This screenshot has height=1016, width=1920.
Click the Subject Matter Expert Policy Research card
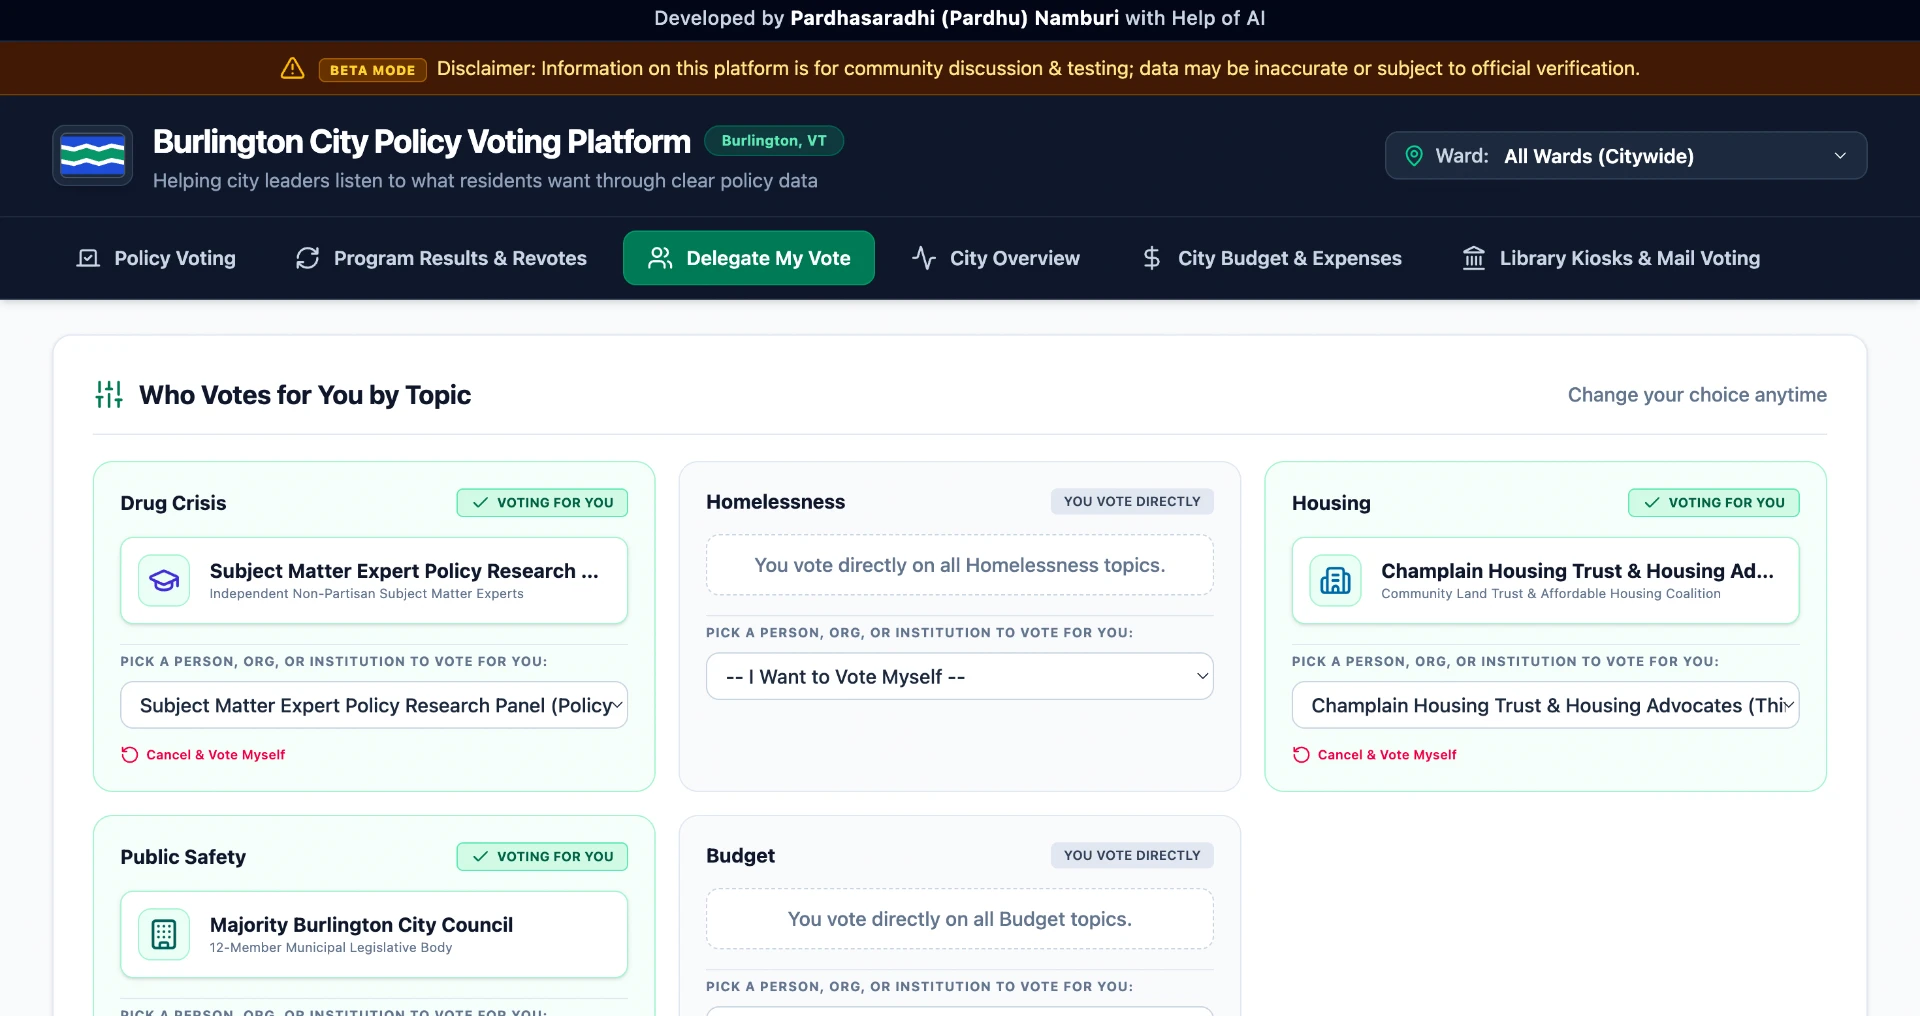tap(374, 581)
